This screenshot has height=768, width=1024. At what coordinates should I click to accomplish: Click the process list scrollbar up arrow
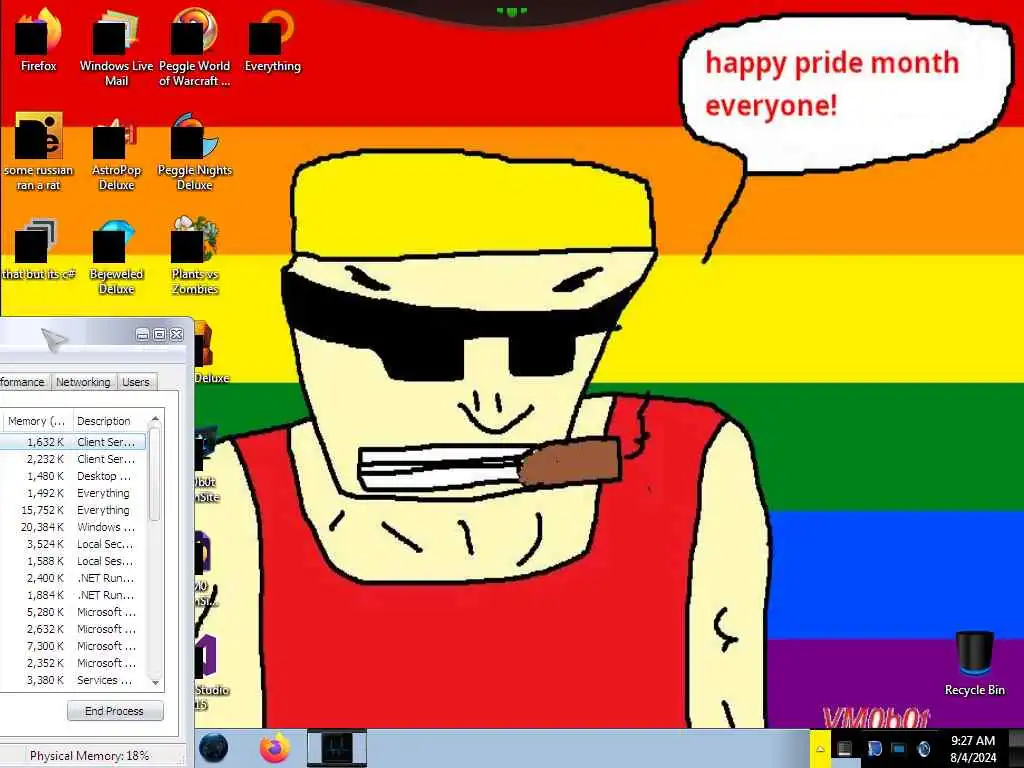(x=155, y=419)
